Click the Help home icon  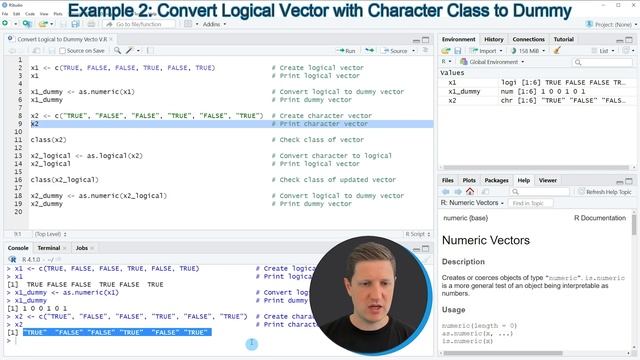tap(470, 191)
